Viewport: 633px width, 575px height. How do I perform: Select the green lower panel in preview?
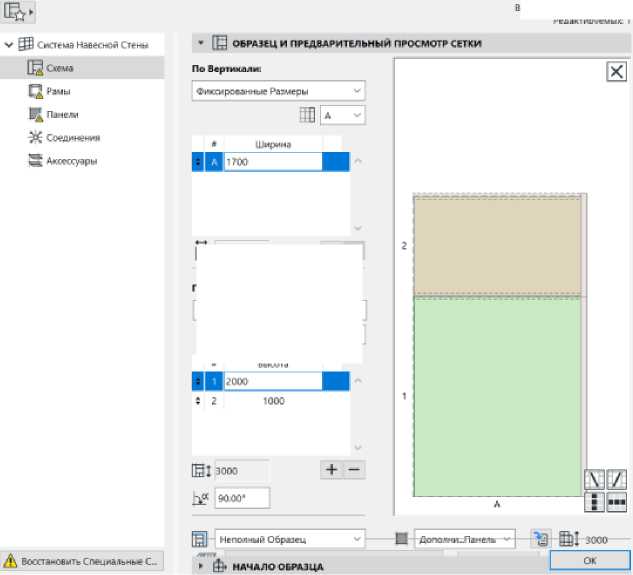[x=497, y=397]
